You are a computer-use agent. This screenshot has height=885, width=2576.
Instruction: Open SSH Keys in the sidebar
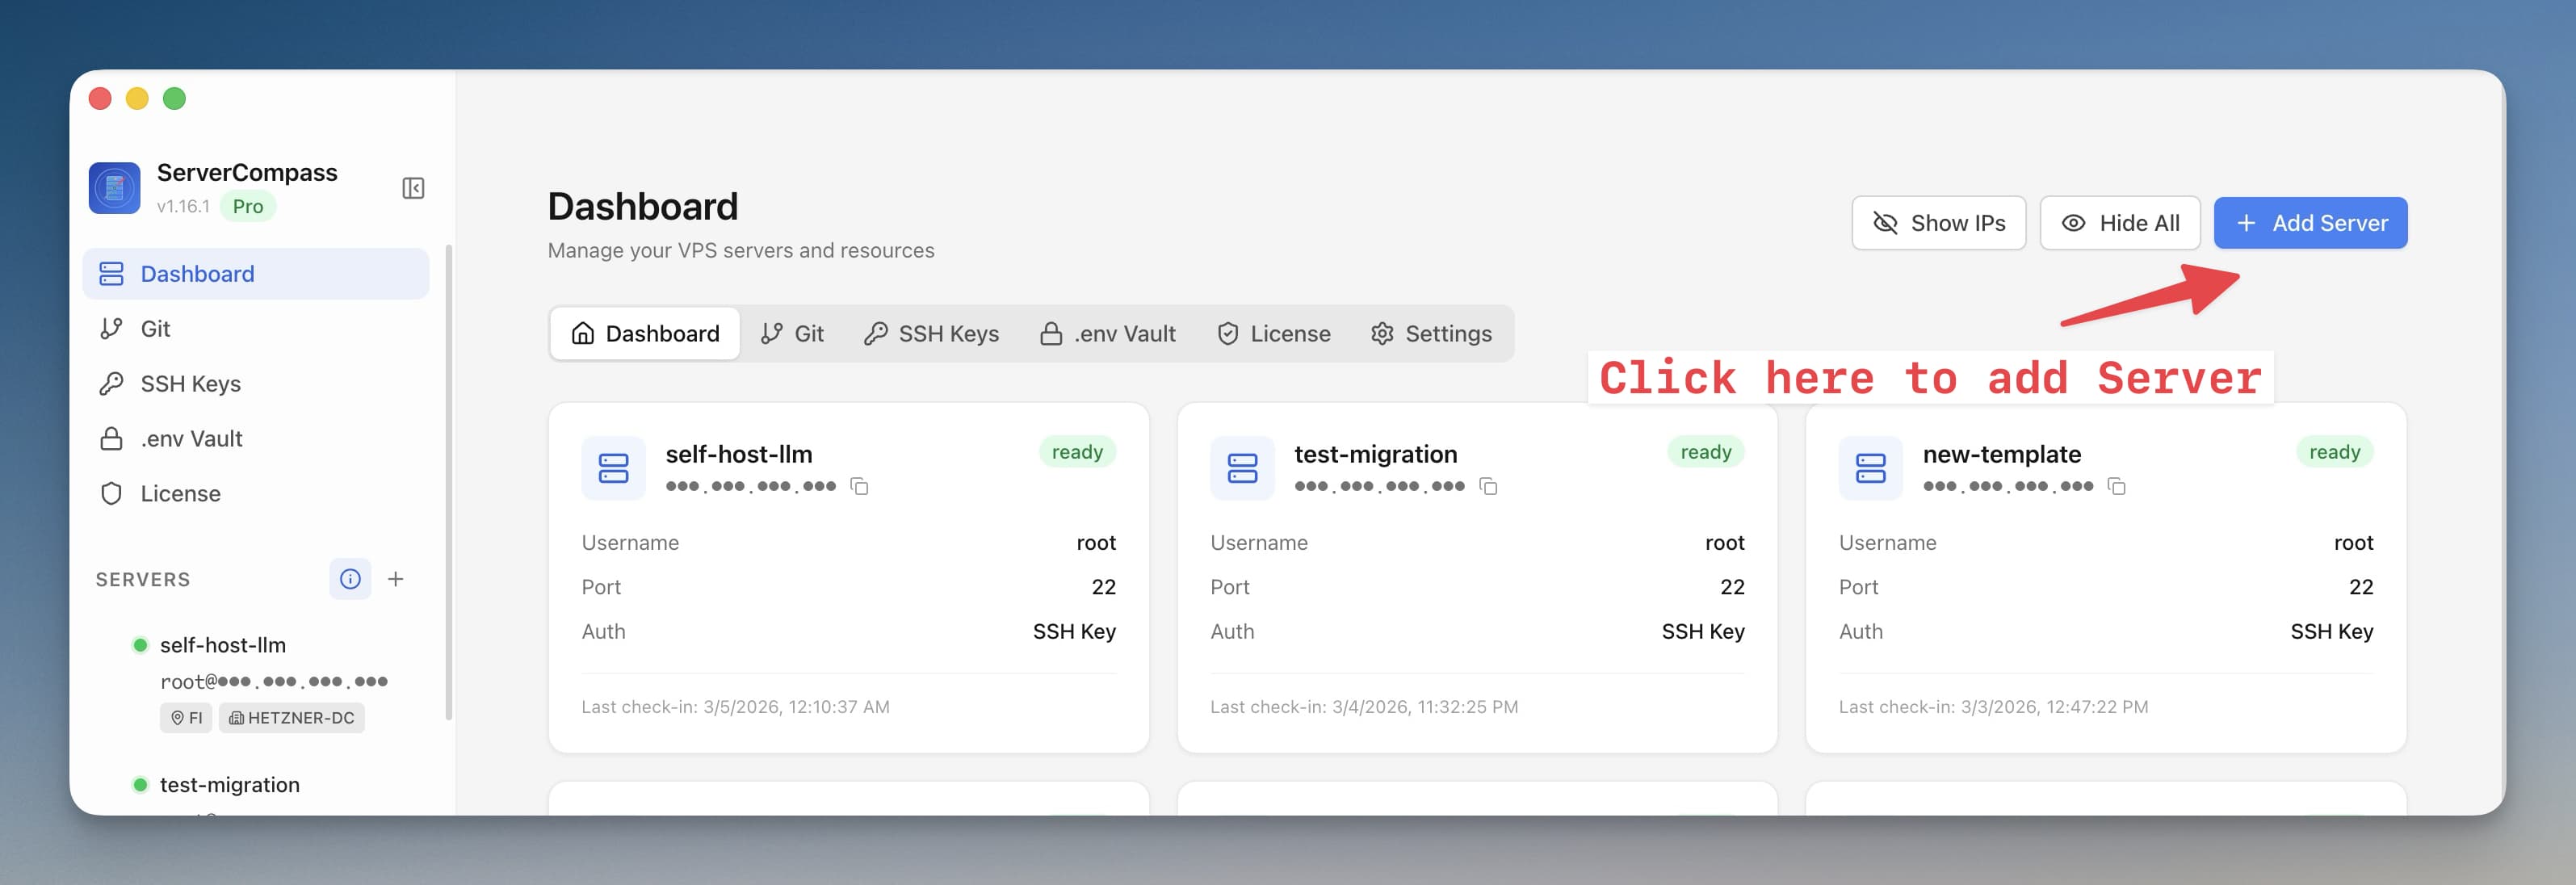tap(190, 384)
